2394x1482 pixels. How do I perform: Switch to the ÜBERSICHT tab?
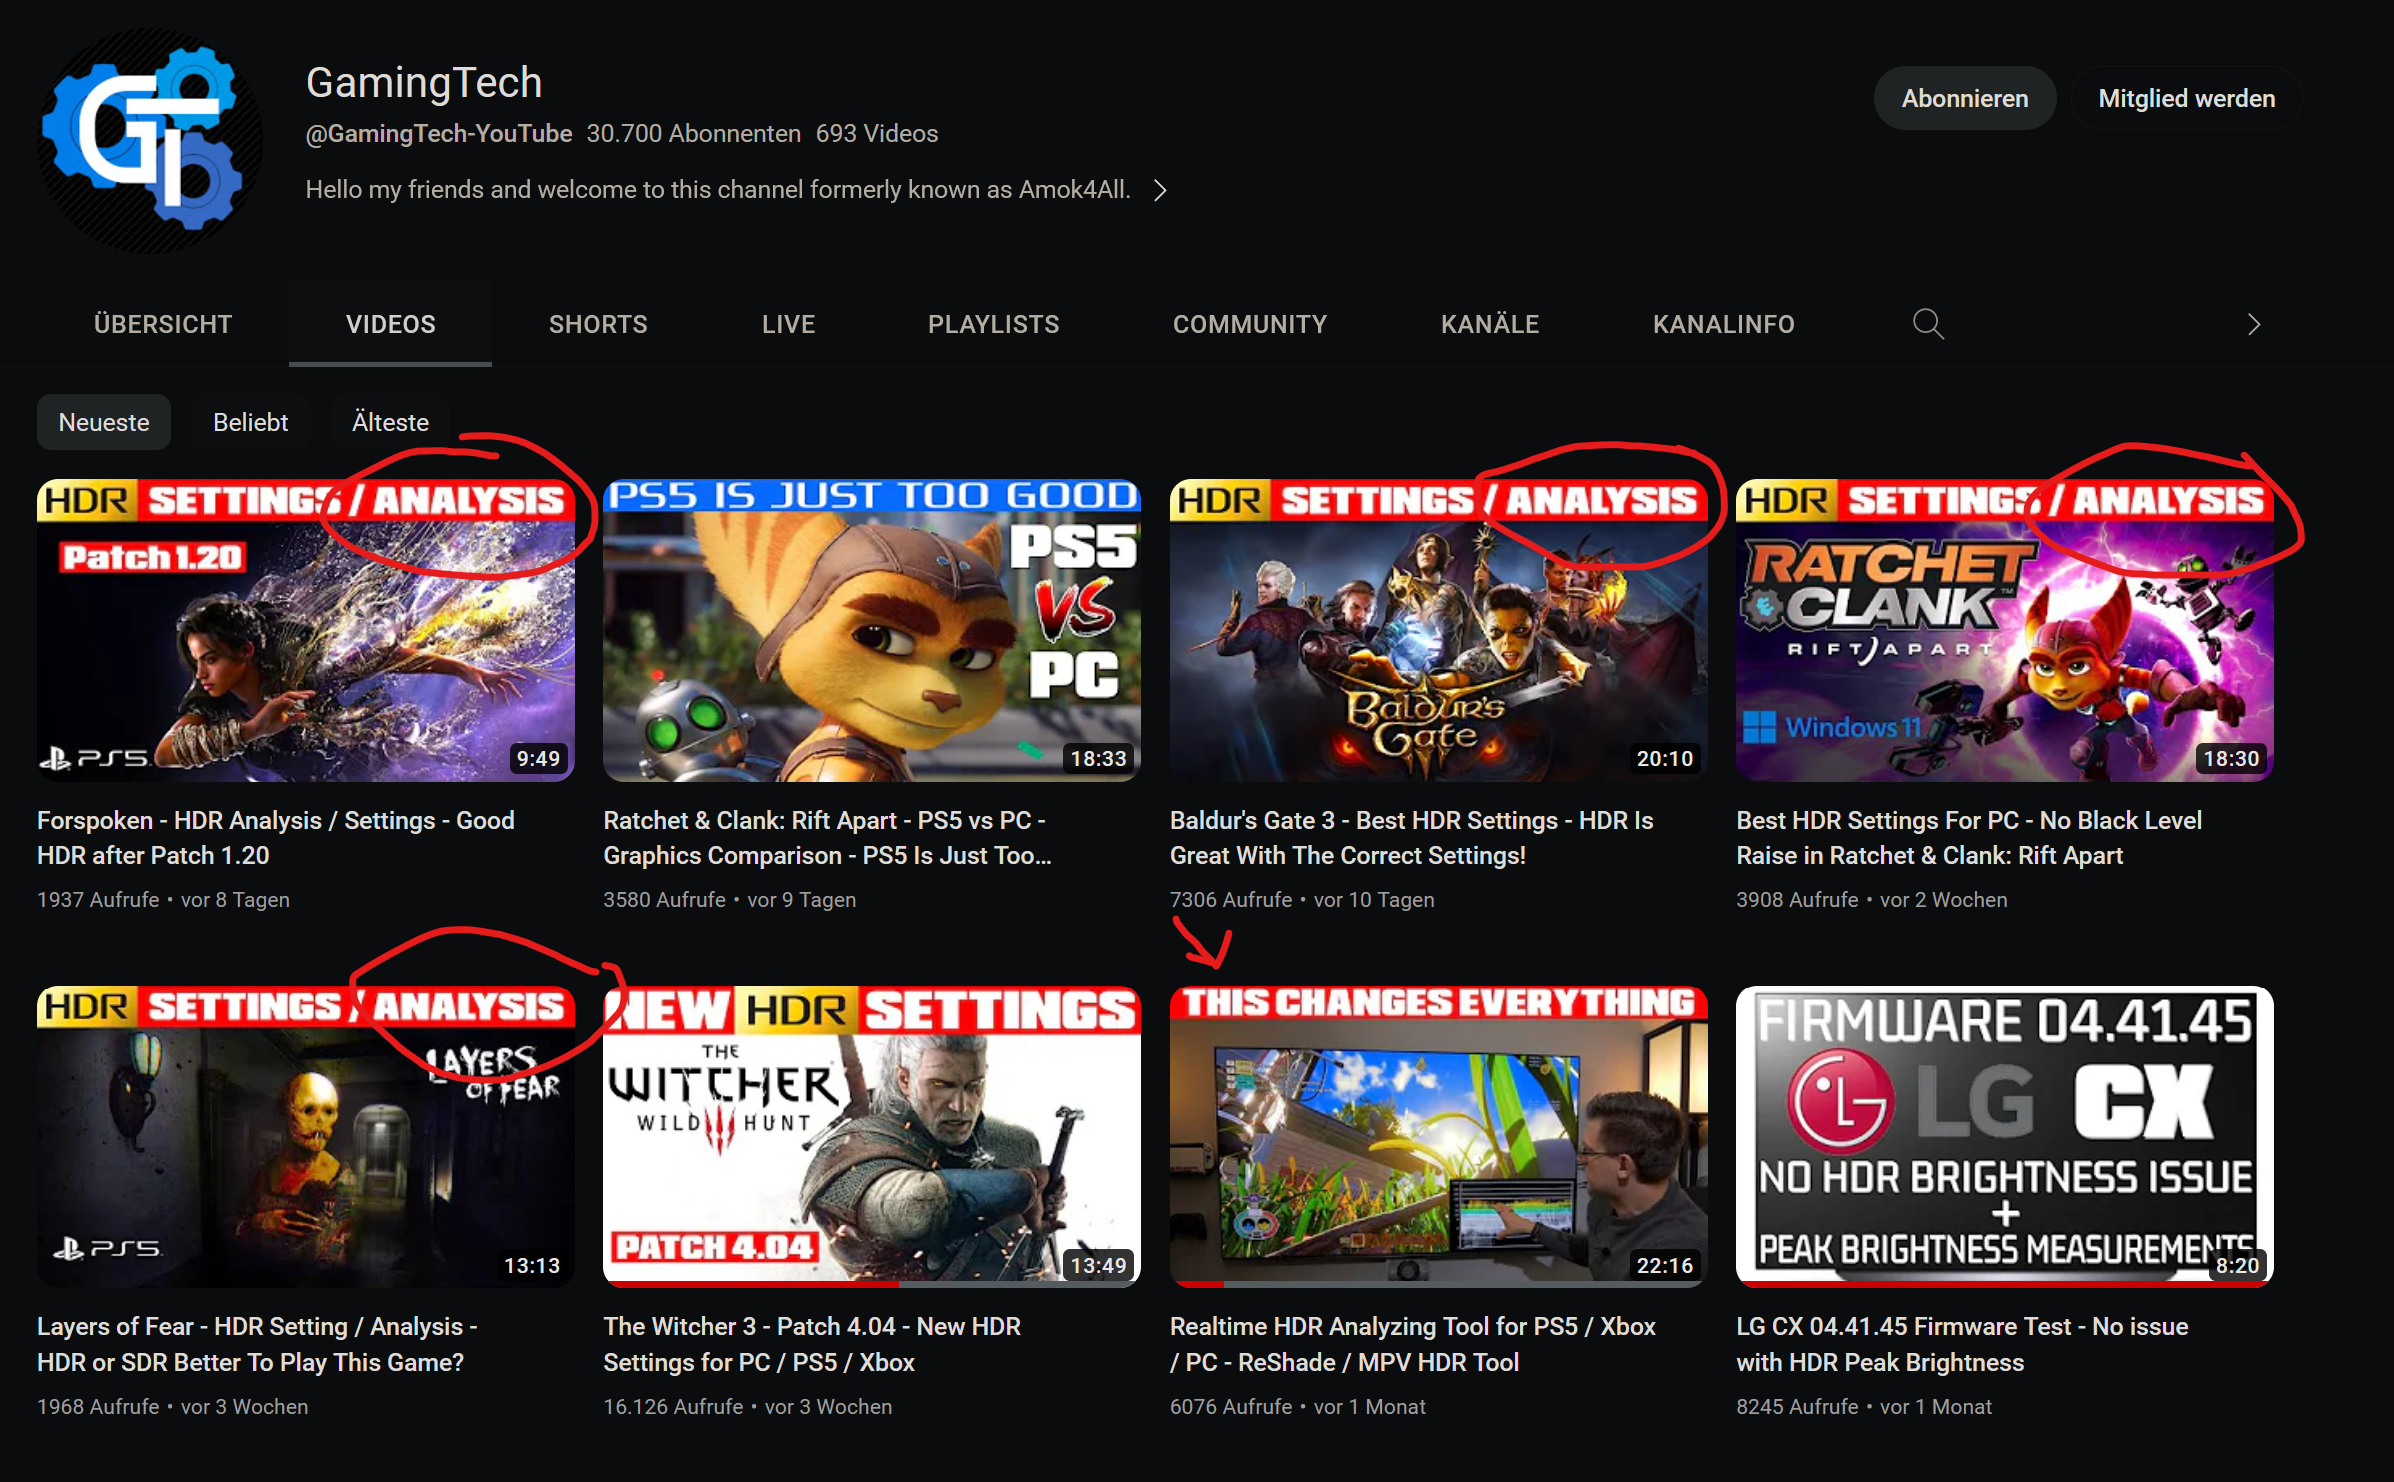click(x=163, y=324)
